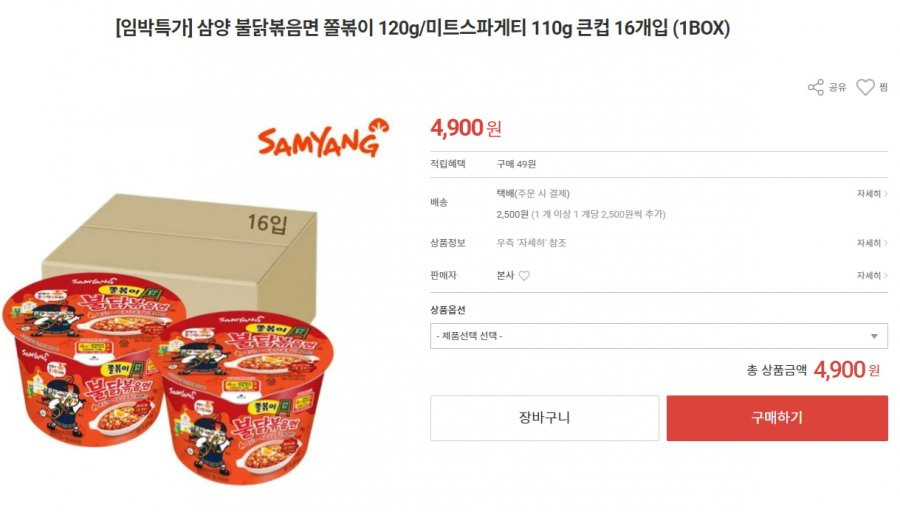Click the red 구매하기 buy button
The height and width of the screenshot is (512, 900).
[777, 418]
